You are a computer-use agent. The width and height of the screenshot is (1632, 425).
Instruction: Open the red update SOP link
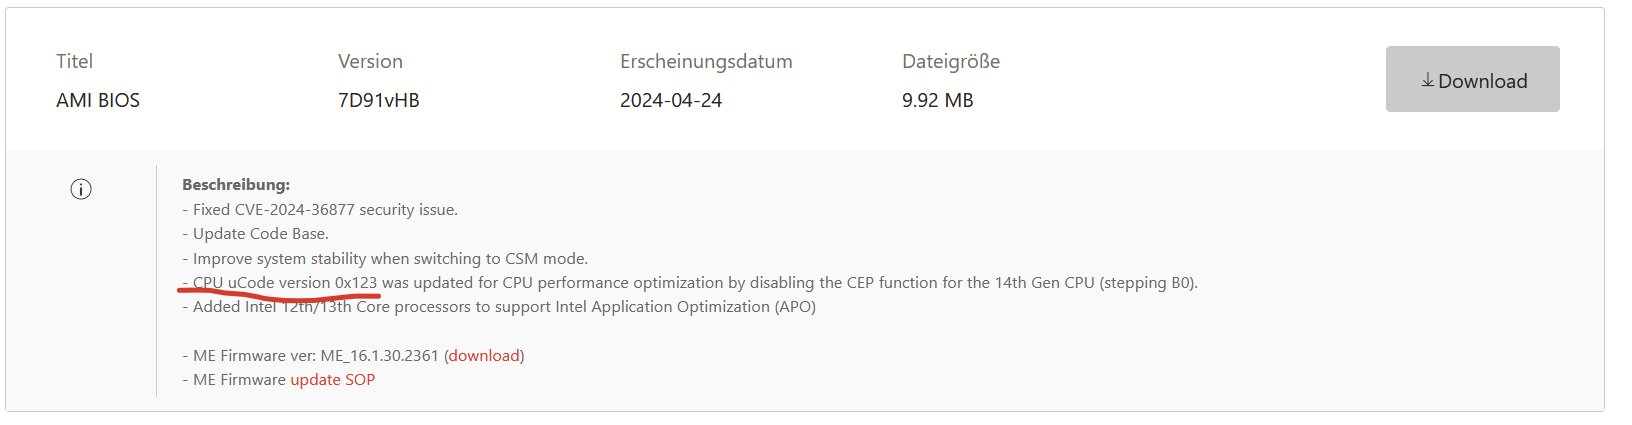click(332, 379)
